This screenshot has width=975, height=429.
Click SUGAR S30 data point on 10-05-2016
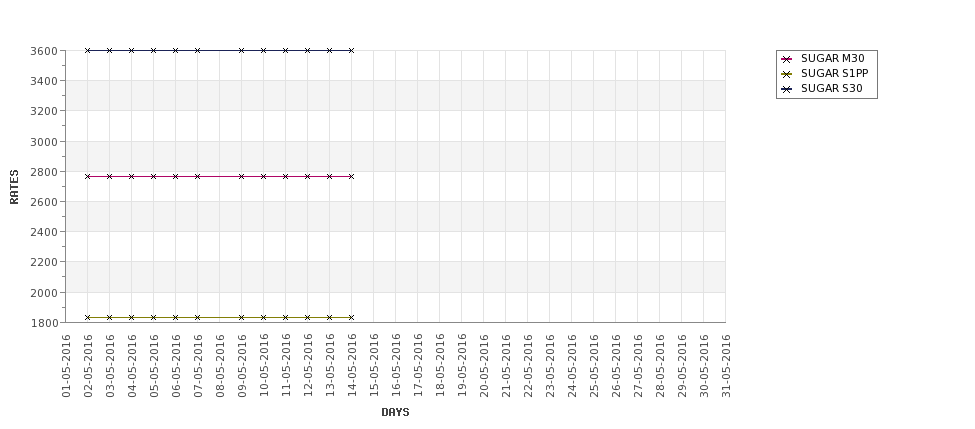(264, 50)
